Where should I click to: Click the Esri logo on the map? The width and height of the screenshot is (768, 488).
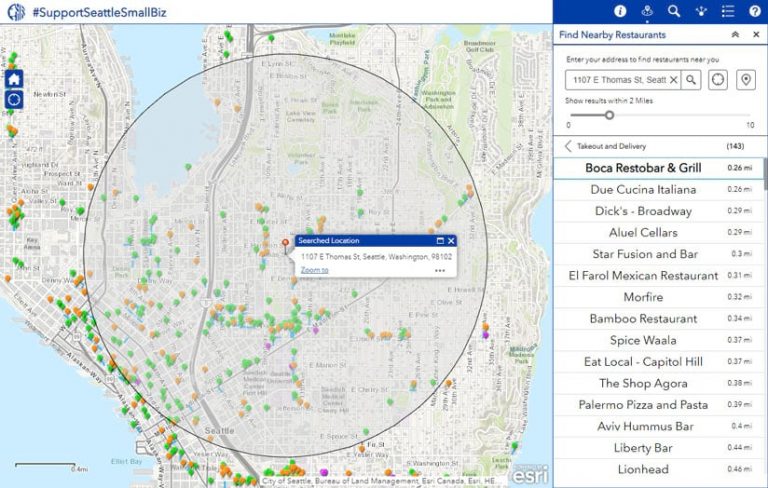pyautogui.click(x=530, y=474)
